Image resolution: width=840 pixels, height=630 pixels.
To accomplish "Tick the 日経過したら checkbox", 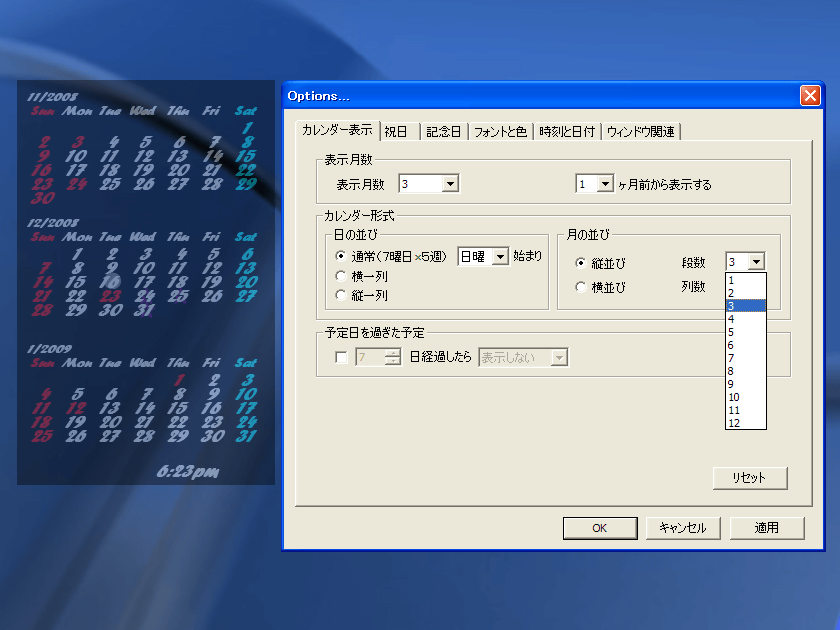I will [341, 357].
